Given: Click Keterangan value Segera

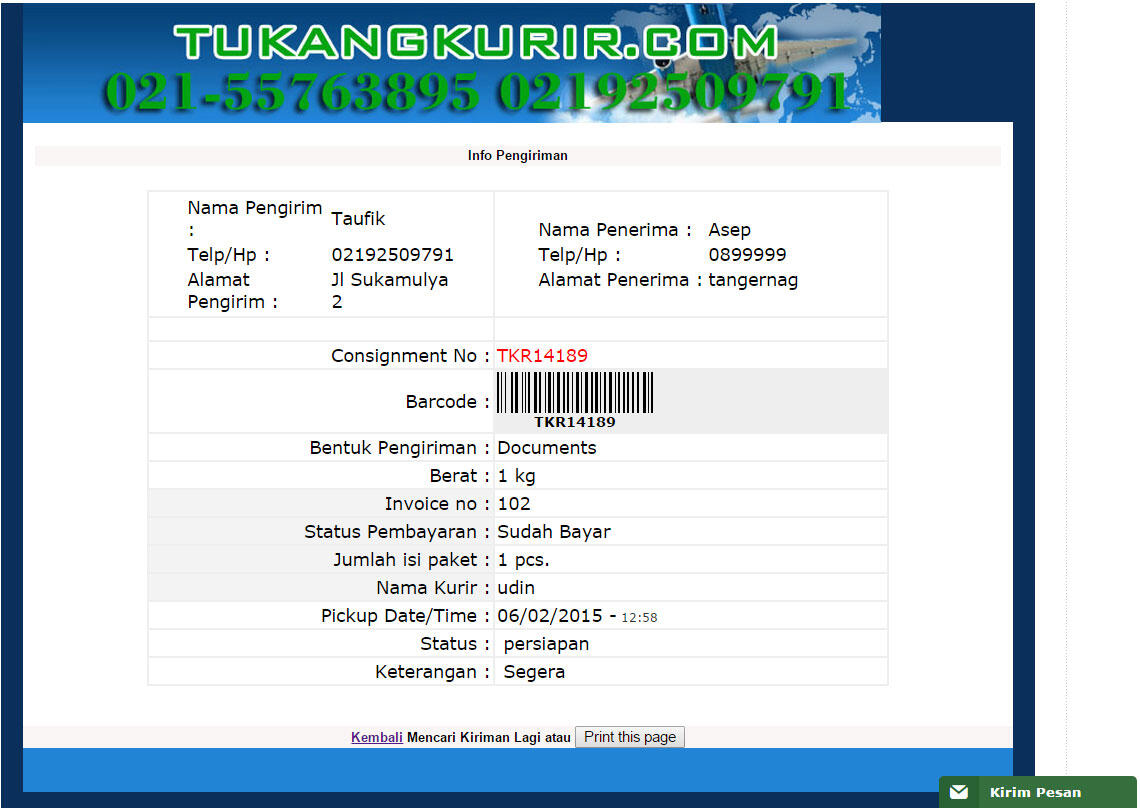Looking at the screenshot, I should [534, 672].
